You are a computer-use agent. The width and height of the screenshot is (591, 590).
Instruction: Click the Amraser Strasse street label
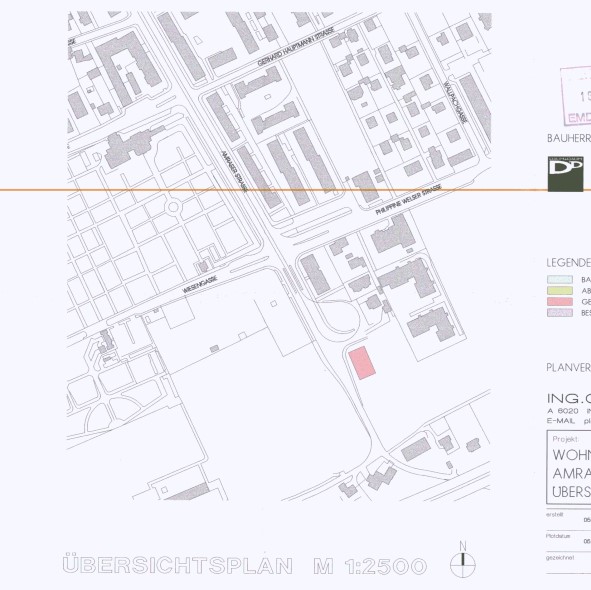[234, 171]
